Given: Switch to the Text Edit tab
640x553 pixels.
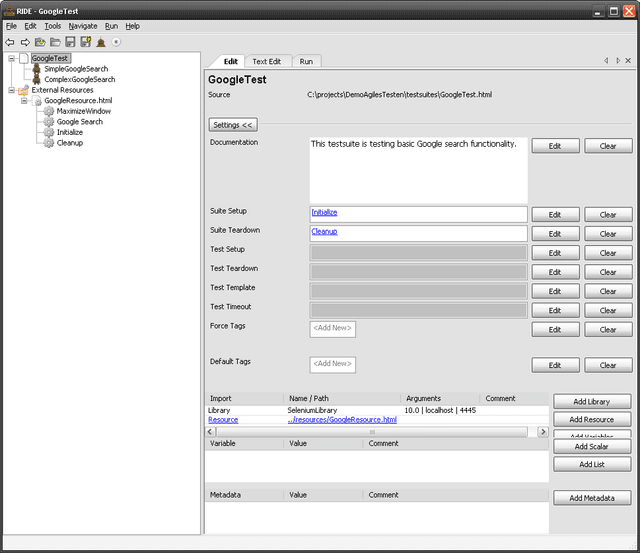Looking at the screenshot, I should [x=266, y=61].
